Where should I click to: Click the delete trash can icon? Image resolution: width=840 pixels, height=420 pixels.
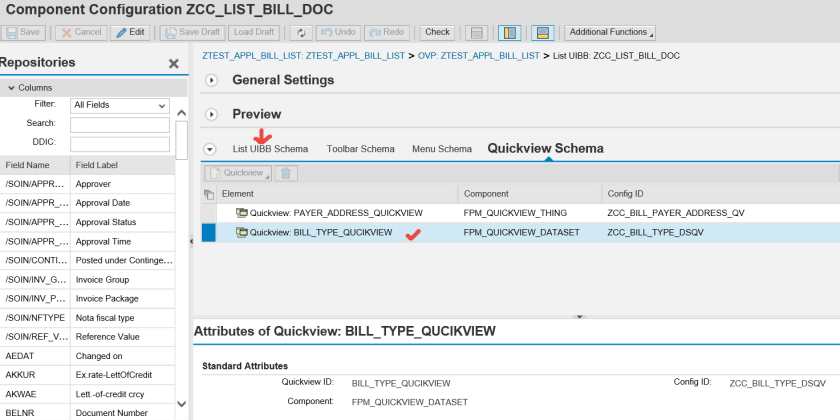[287, 173]
